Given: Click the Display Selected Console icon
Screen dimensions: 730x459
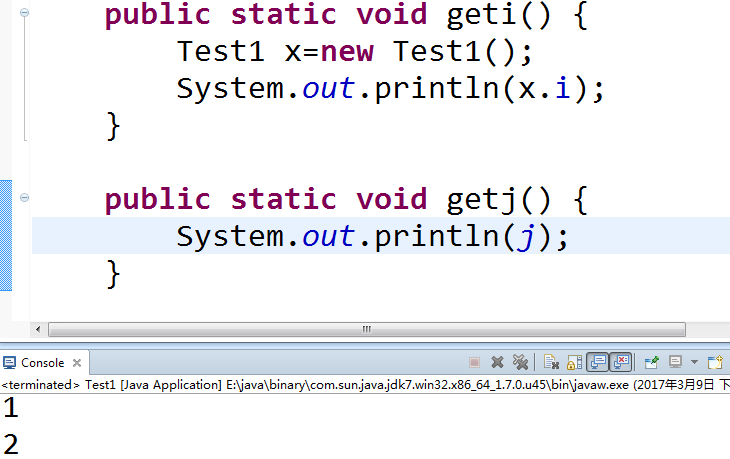Looking at the screenshot, I should (x=675, y=362).
